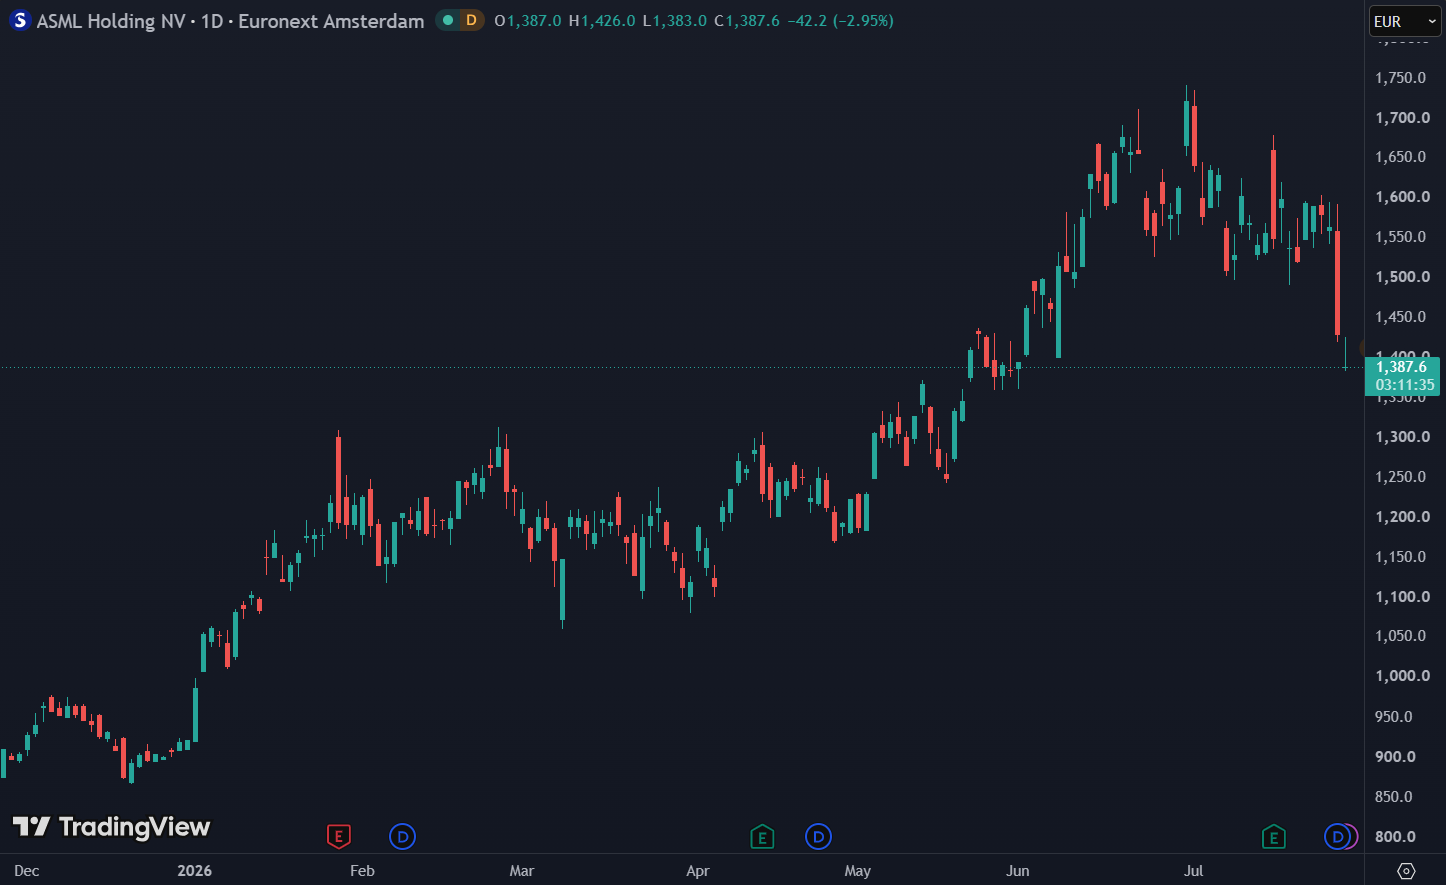Click the close value C1,387.6
This screenshot has width=1446, height=885.
click(747, 21)
